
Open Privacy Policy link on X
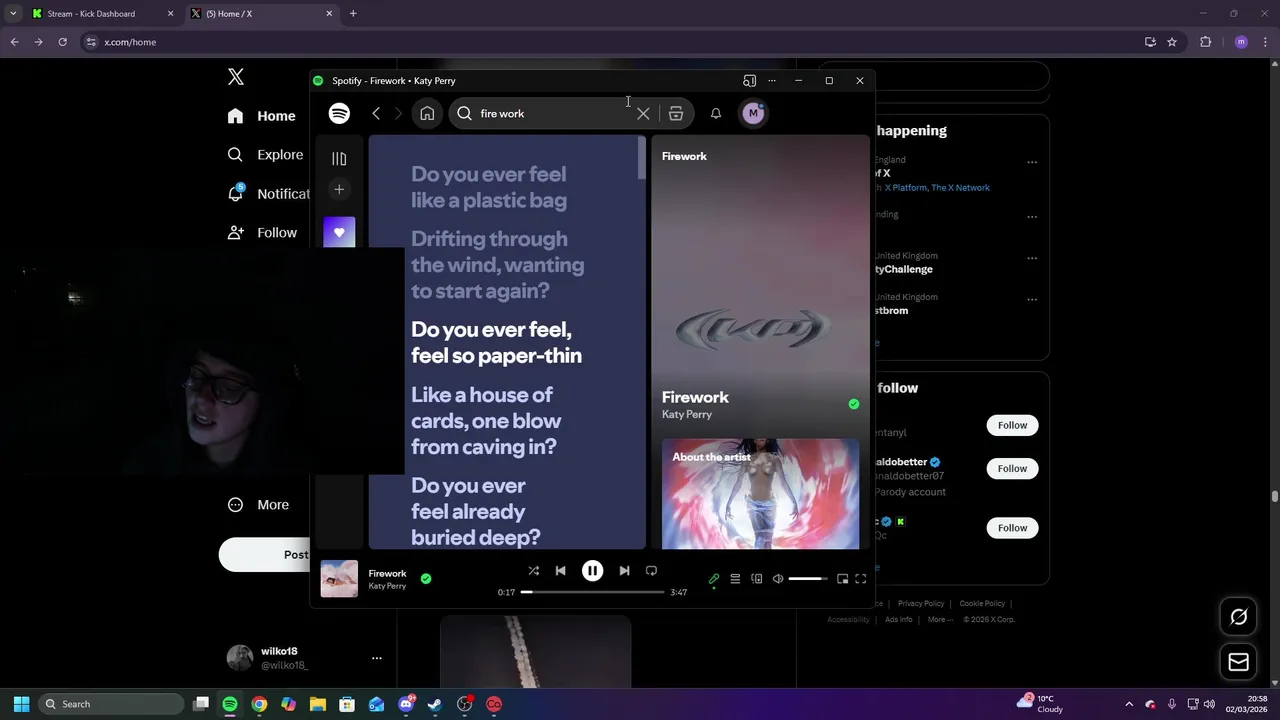pos(921,604)
